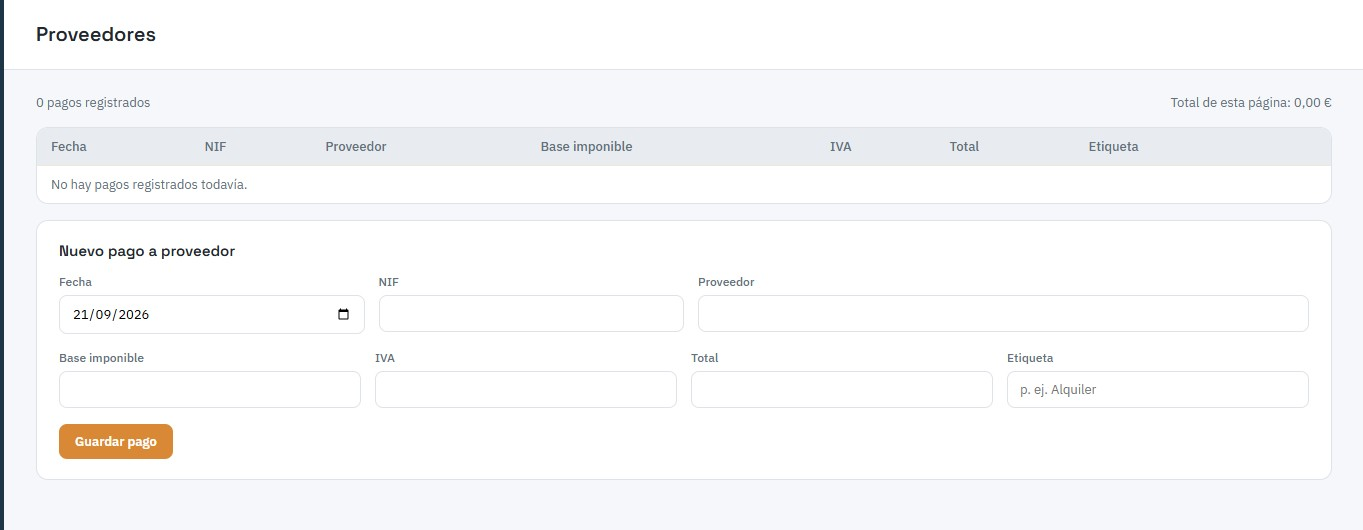The height and width of the screenshot is (530, 1363).
Task: Focus the Total input field
Action: point(842,389)
